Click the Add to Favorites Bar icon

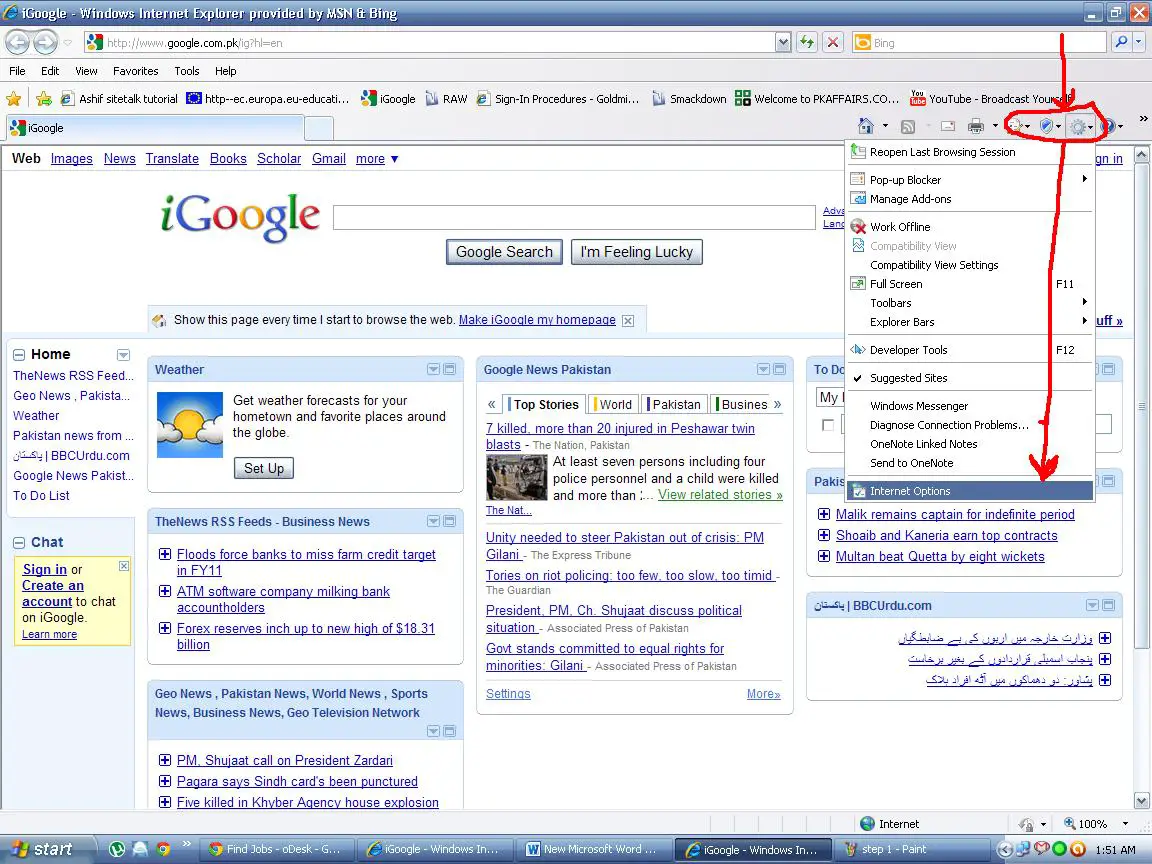[44, 98]
